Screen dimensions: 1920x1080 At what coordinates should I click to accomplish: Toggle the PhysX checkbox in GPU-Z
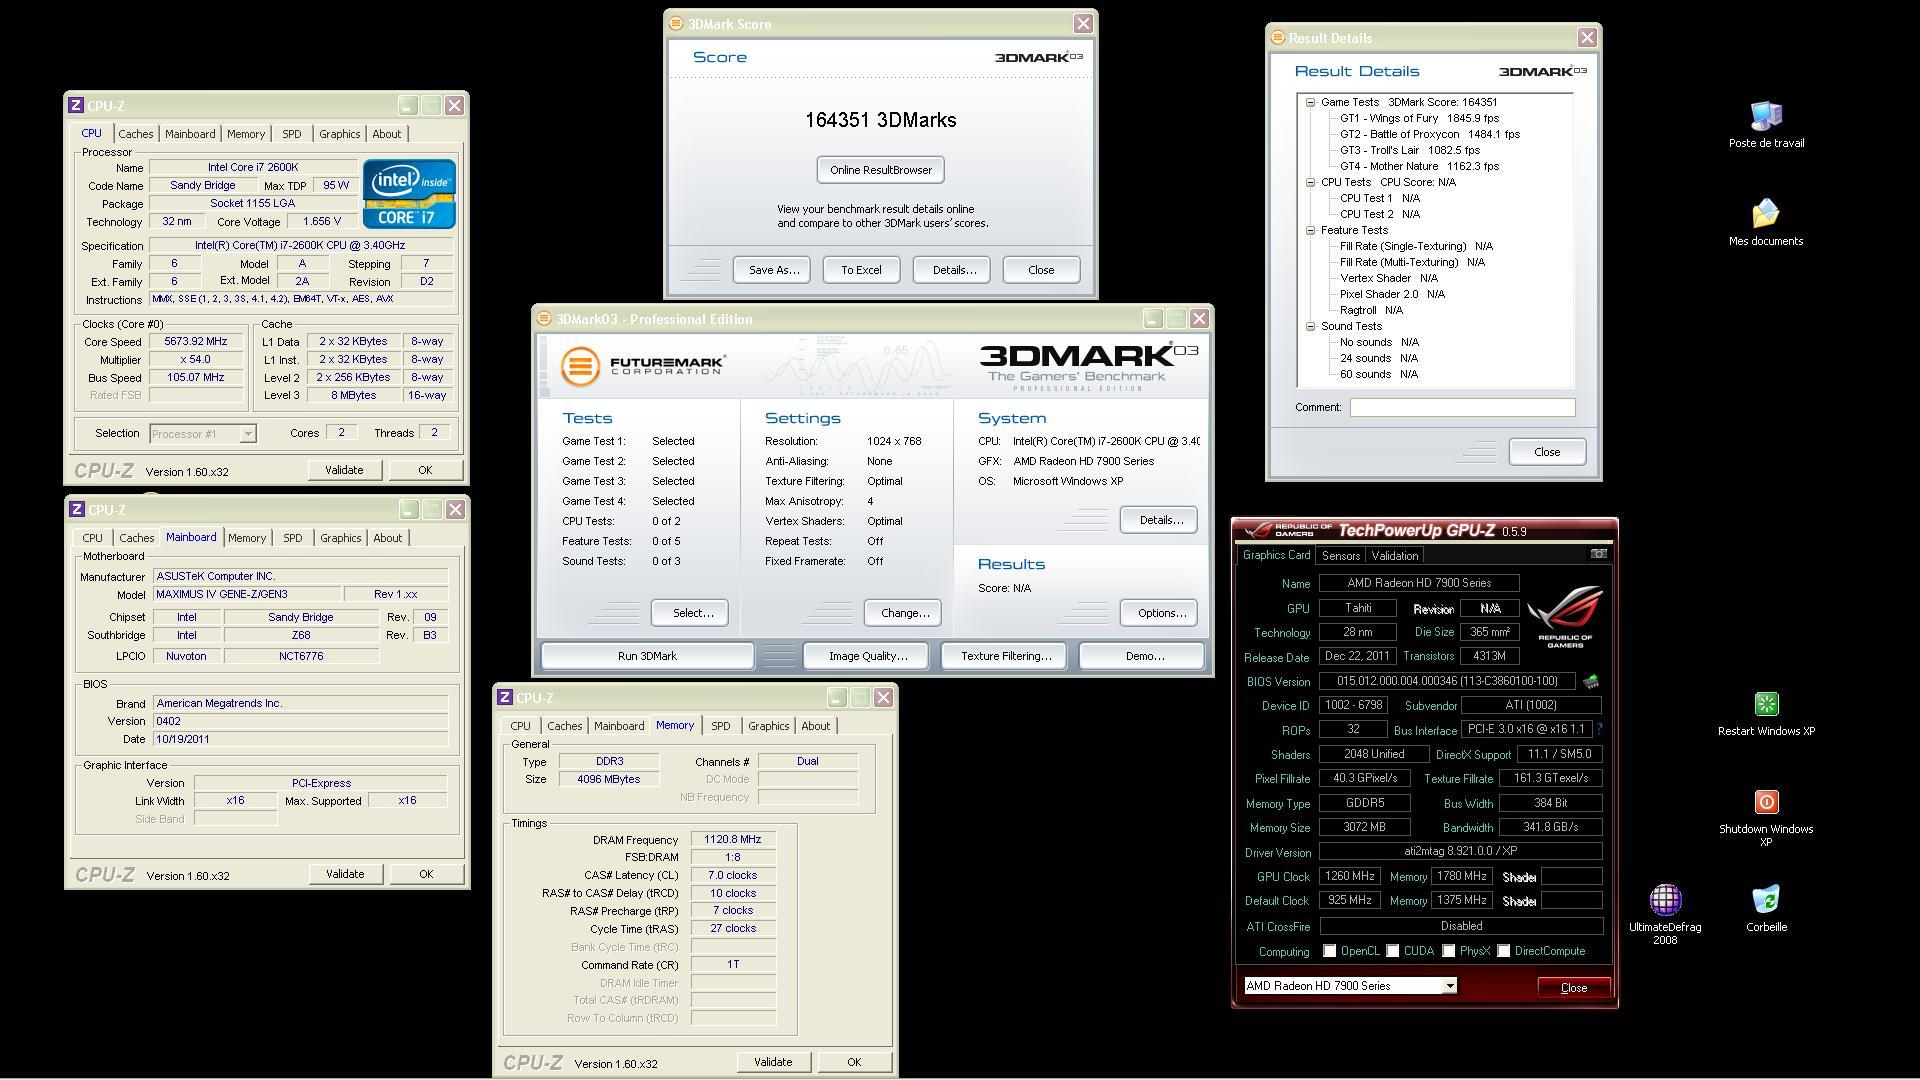(x=1448, y=951)
